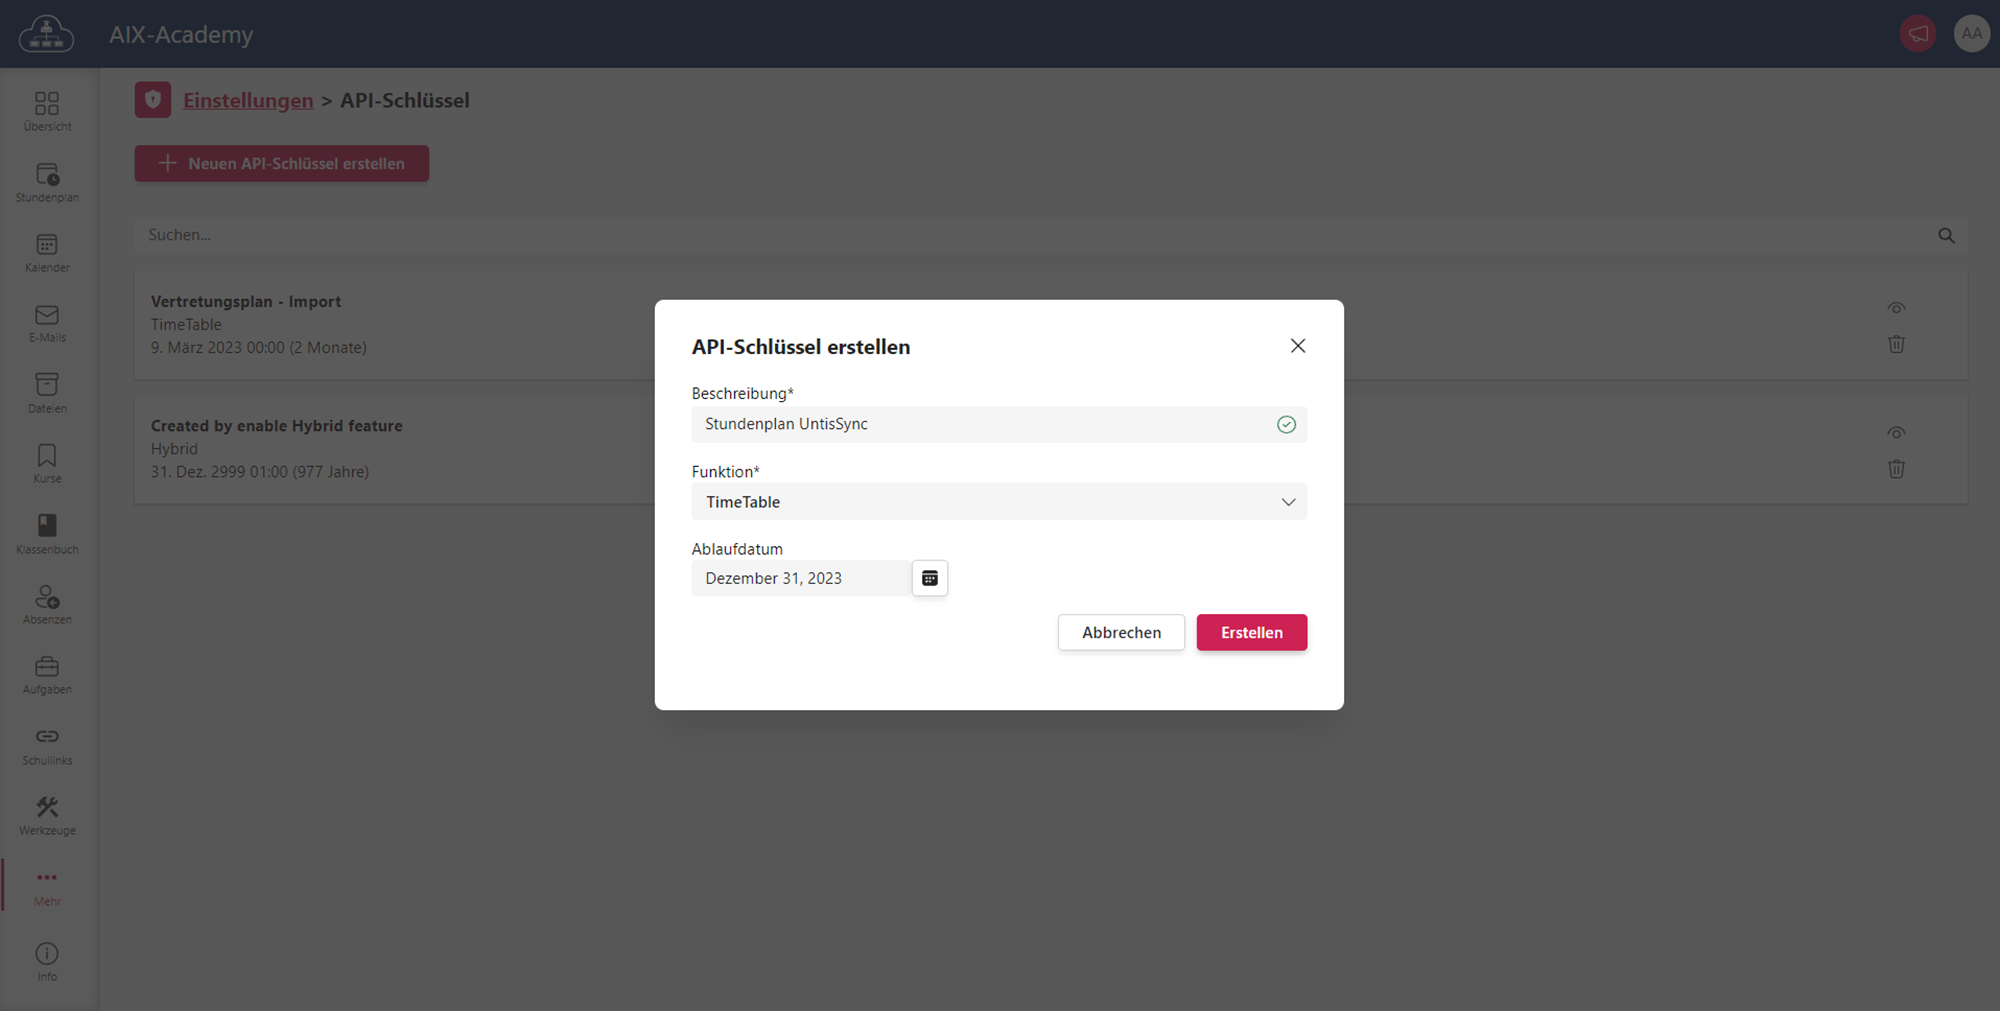Delete the Vertretungsplan - Import key

(1896, 345)
